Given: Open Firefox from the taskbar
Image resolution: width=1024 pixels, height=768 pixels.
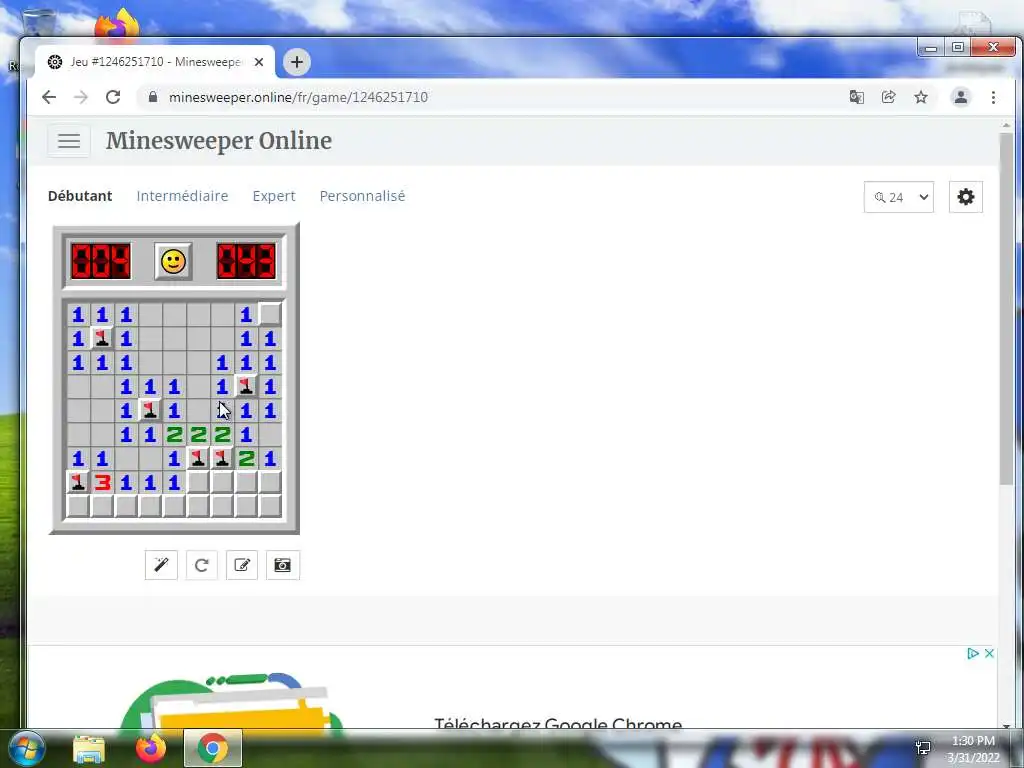Looking at the screenshot, I should pos(151,748).
